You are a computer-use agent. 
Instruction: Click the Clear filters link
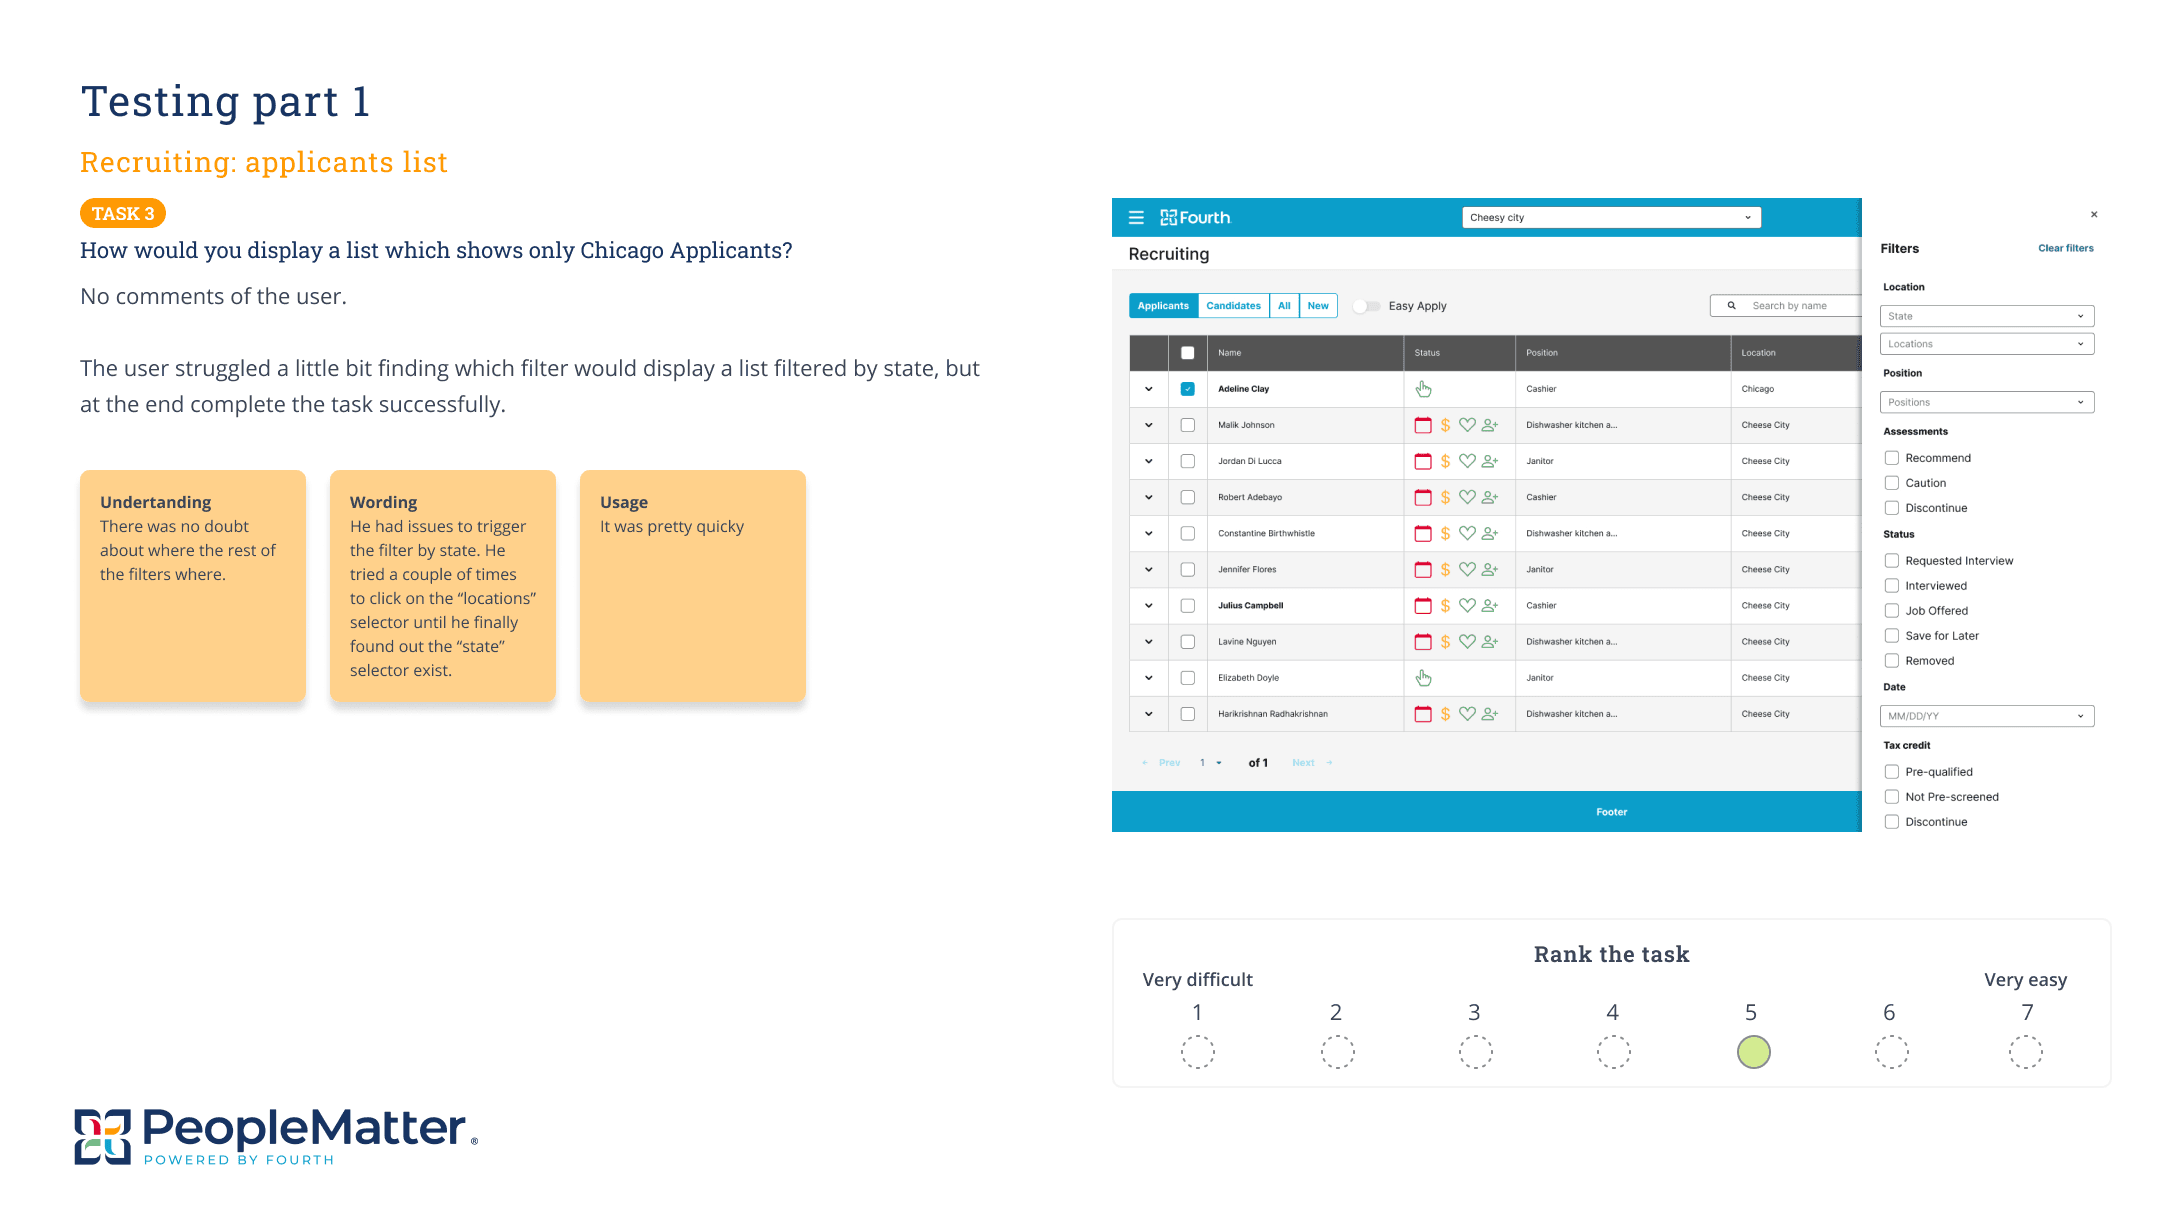2065,248
